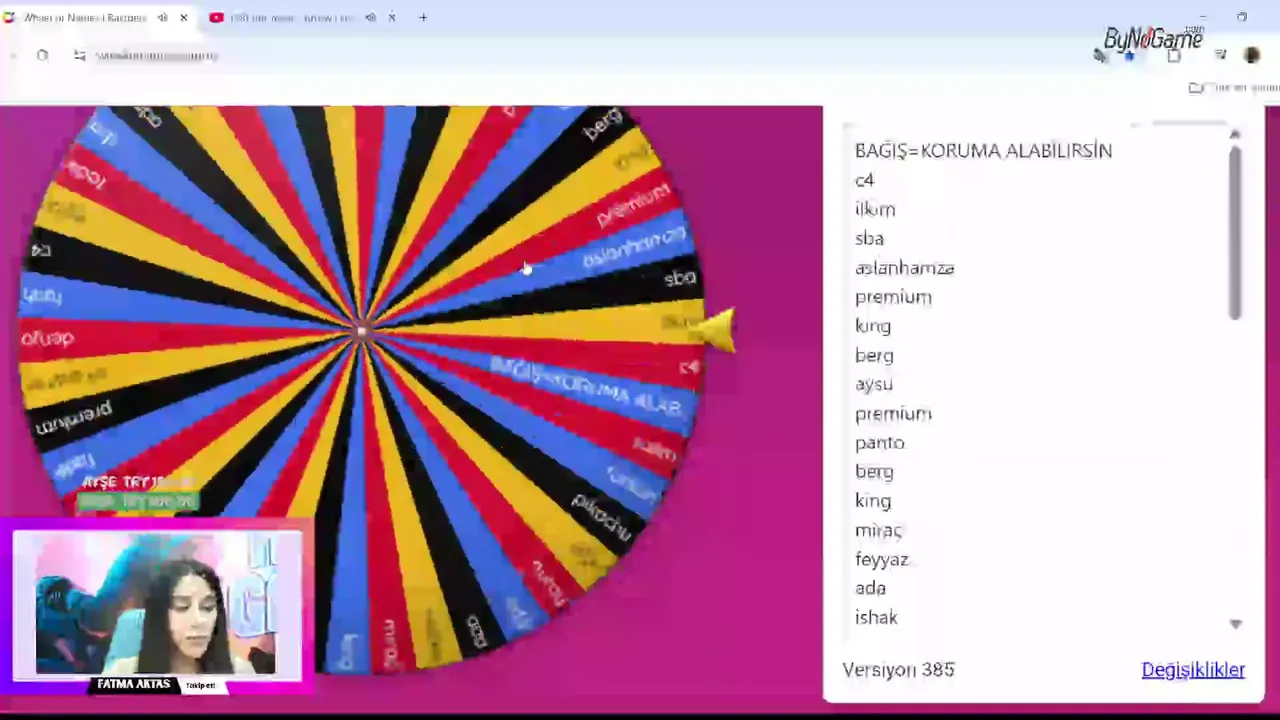Image resolution: width=1280 pixels, height=720 pixels.
Task: Open a new browser tab
Action: click(423, 18)
